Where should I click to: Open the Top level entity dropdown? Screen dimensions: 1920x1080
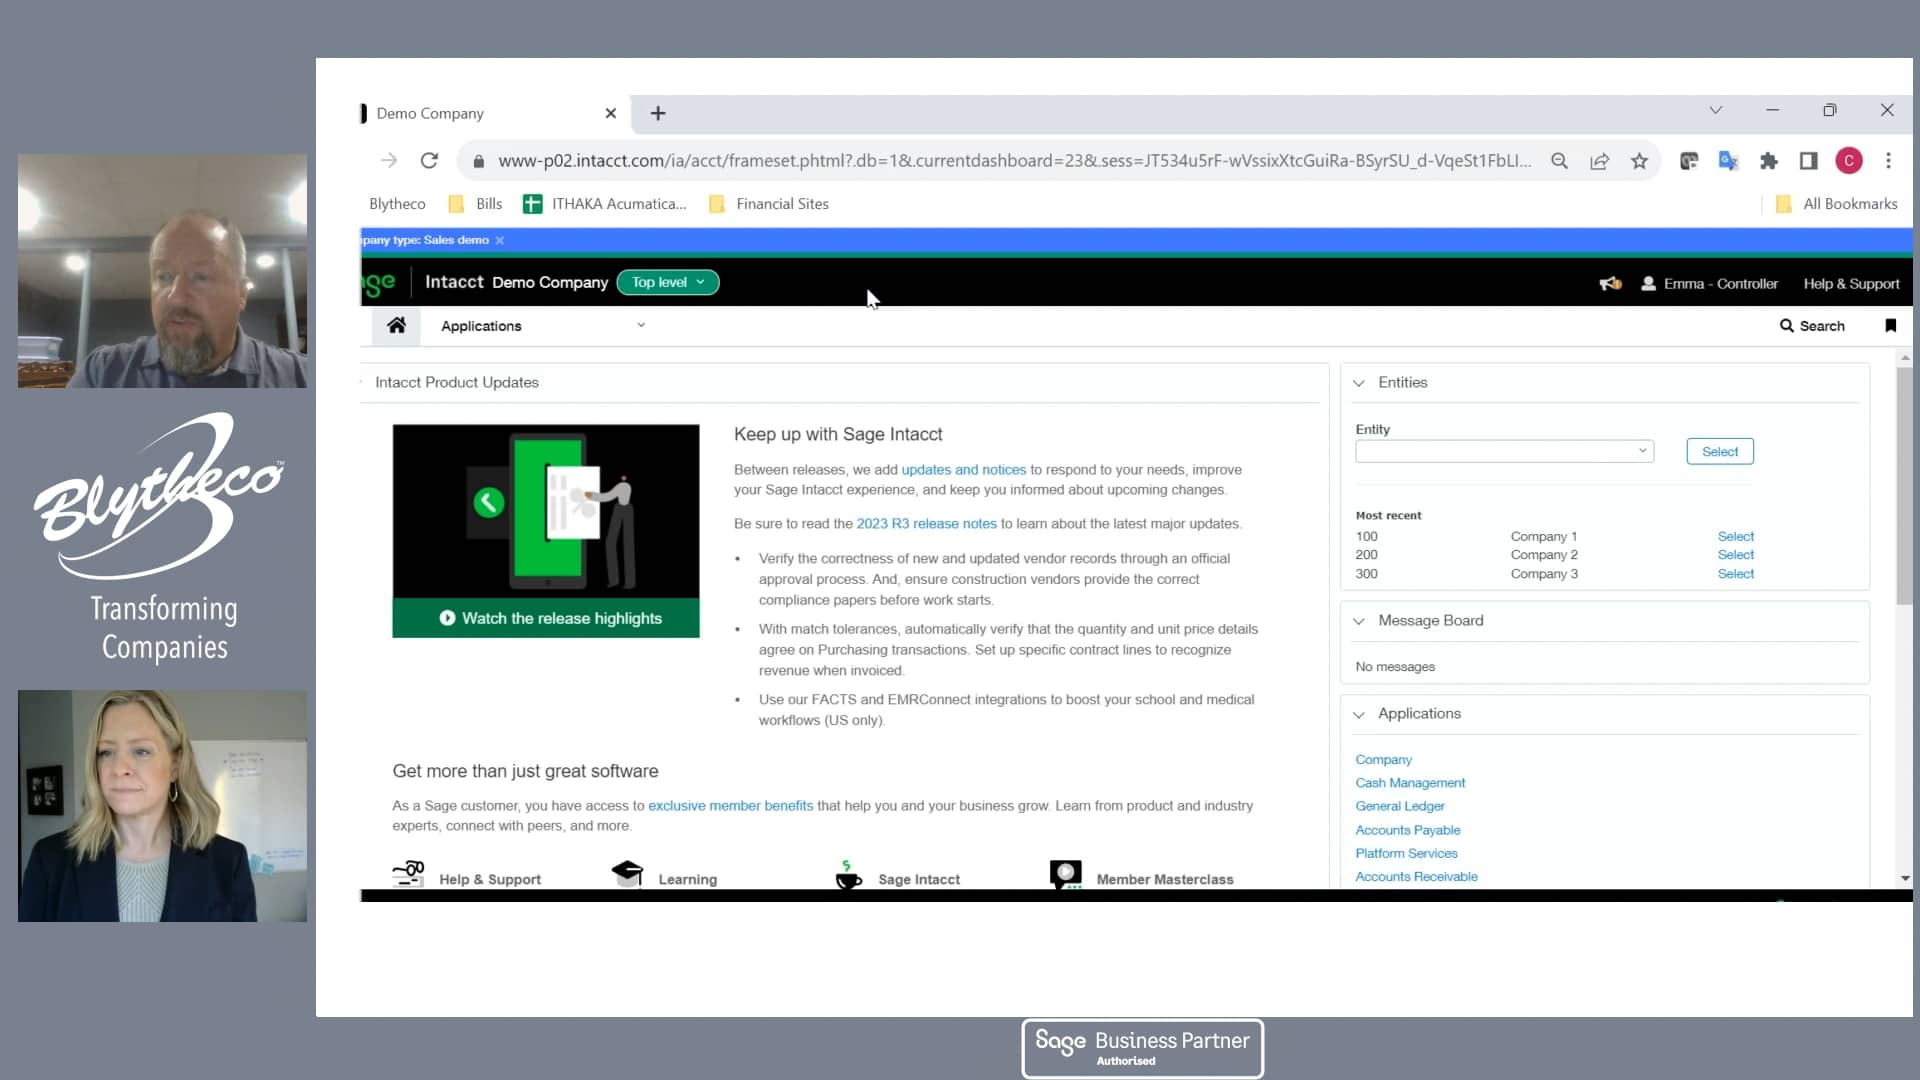(x=667, y=282)
